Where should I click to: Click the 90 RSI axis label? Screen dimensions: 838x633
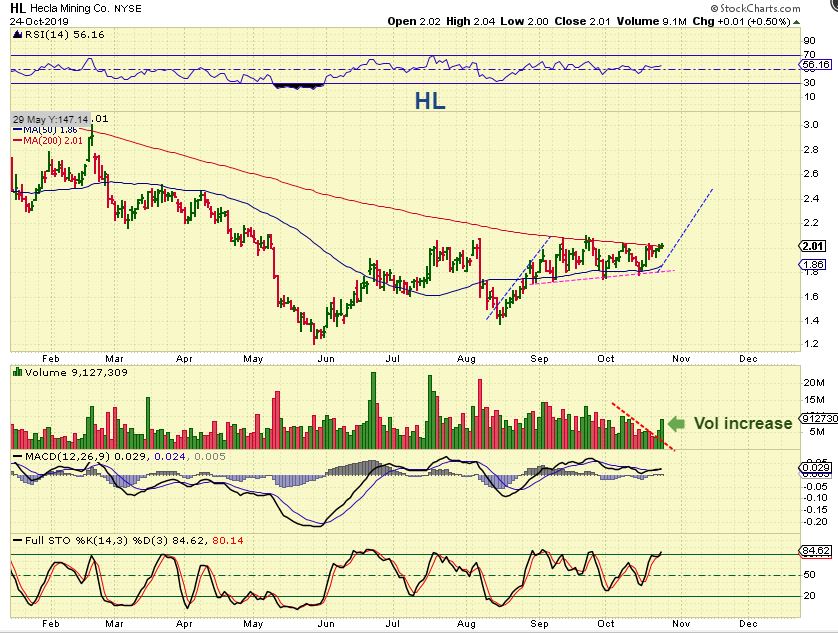[810, 41]
